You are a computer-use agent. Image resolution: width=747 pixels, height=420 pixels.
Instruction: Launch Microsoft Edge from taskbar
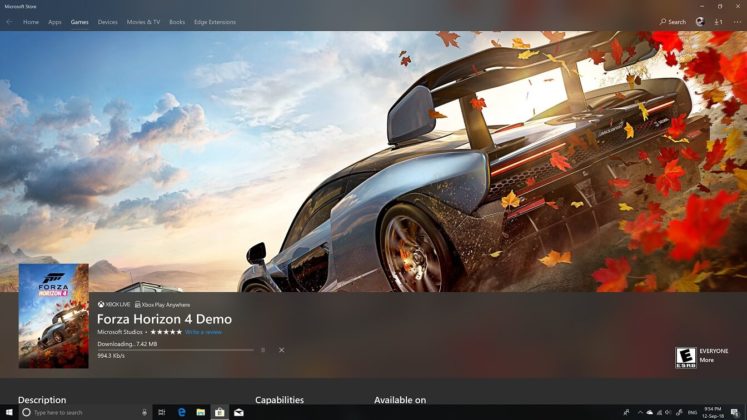(x=182, y=412)
